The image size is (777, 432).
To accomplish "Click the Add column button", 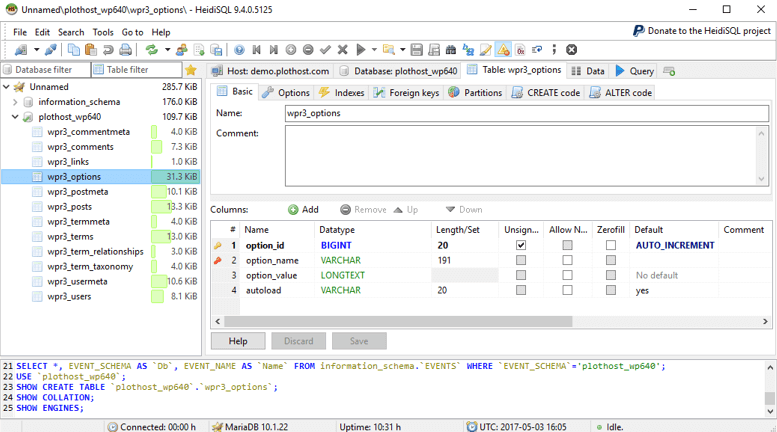I will coord(304,210).
